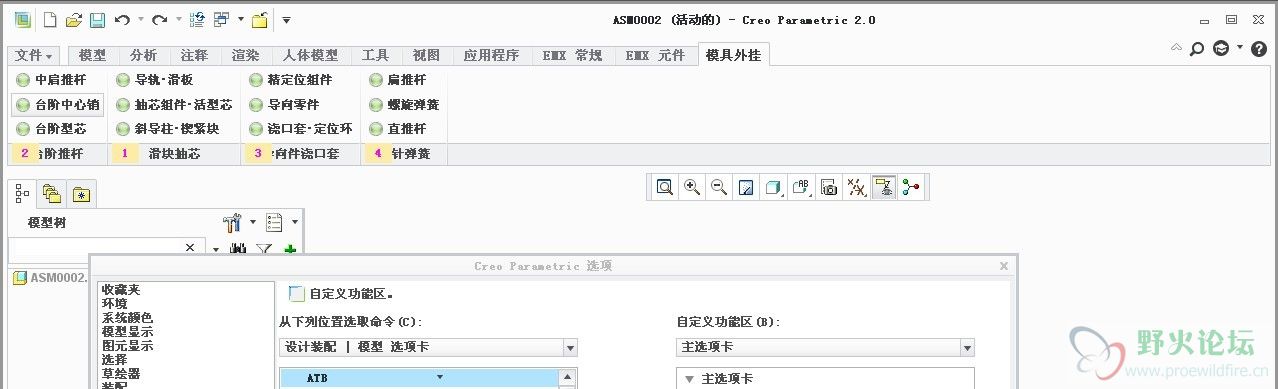Toggle datum display filters icon
The width and height of the screenshot is (1278, 389).
(x=856, y=187)
